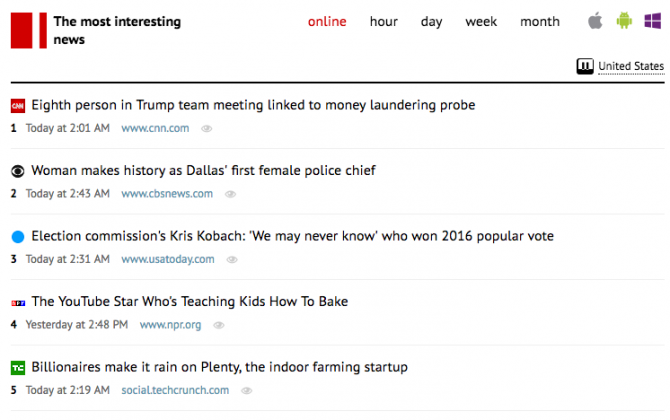The height and width of the screenshot is (420, 670).
Task: Open the Dallas female police chief headline
Action: 203,171
